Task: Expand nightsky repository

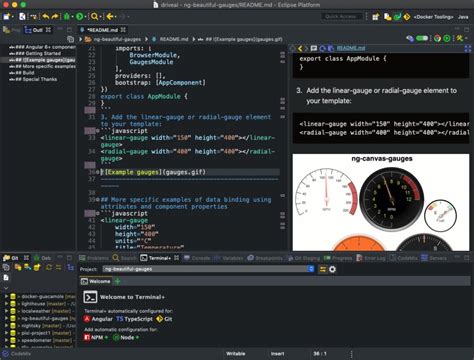Action: (x=6, y=326)
